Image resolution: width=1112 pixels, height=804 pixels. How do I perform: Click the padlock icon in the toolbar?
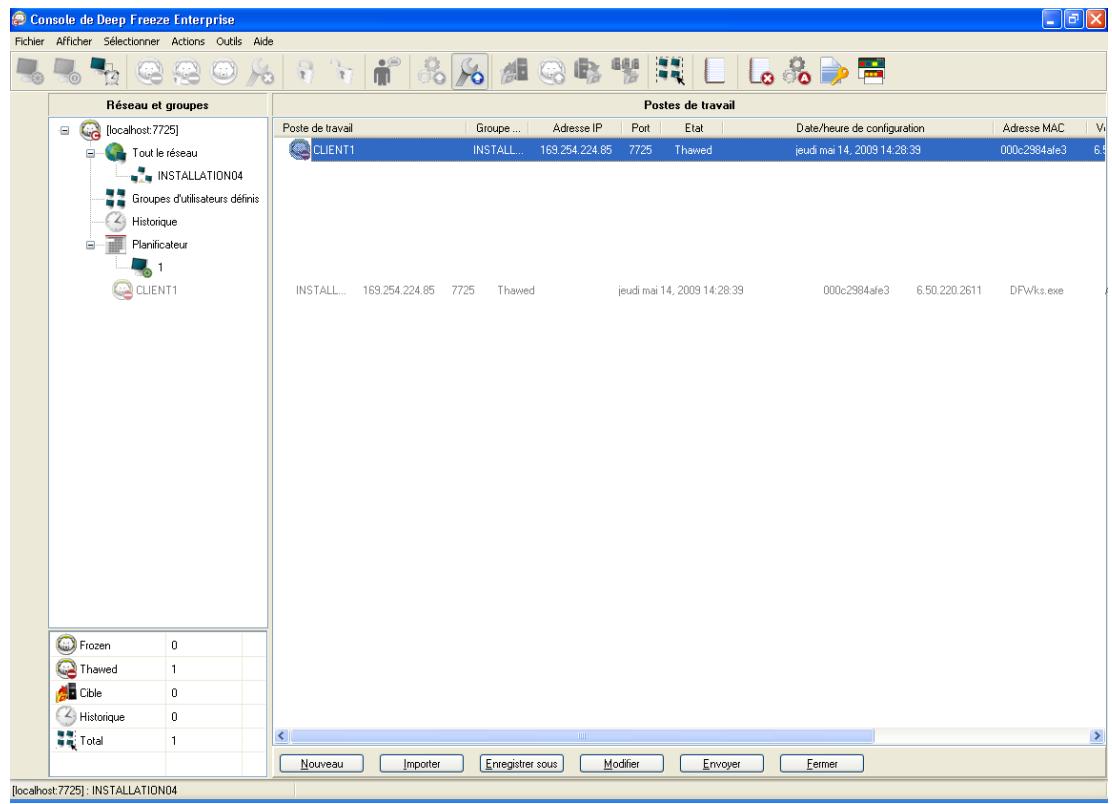(x=306, y=71)
